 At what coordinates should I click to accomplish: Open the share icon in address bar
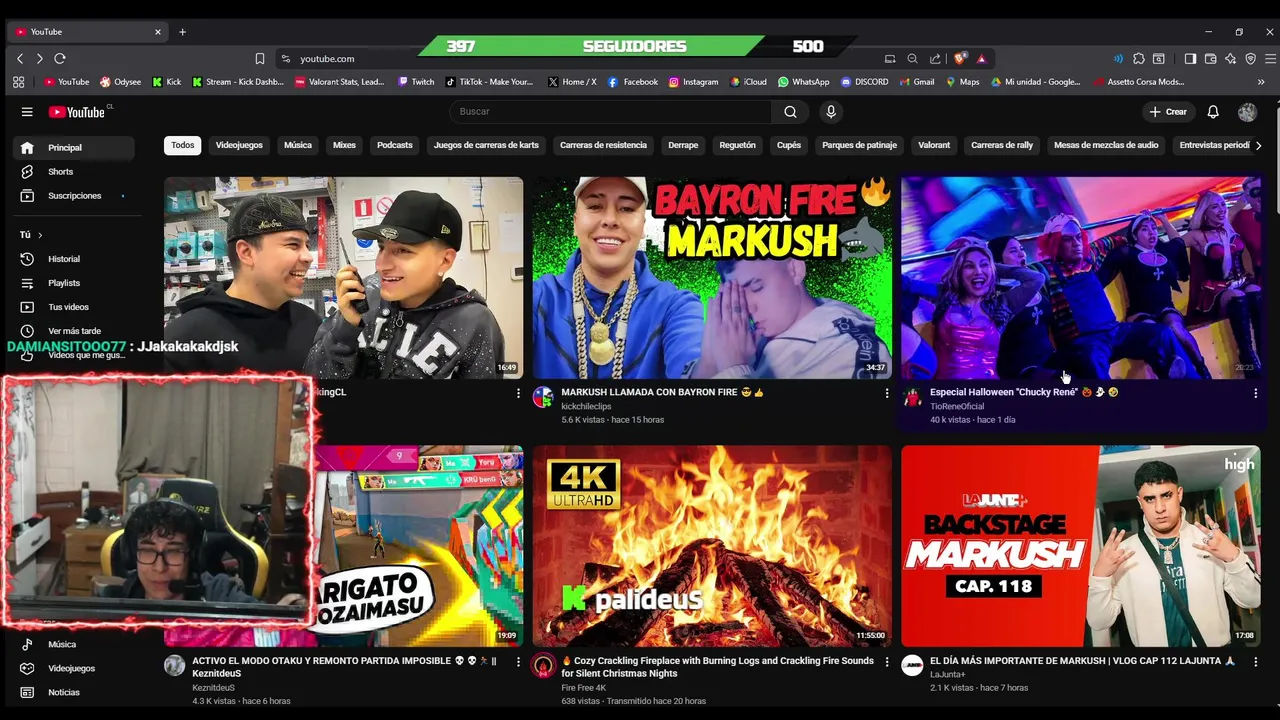[x=935, y=59]
